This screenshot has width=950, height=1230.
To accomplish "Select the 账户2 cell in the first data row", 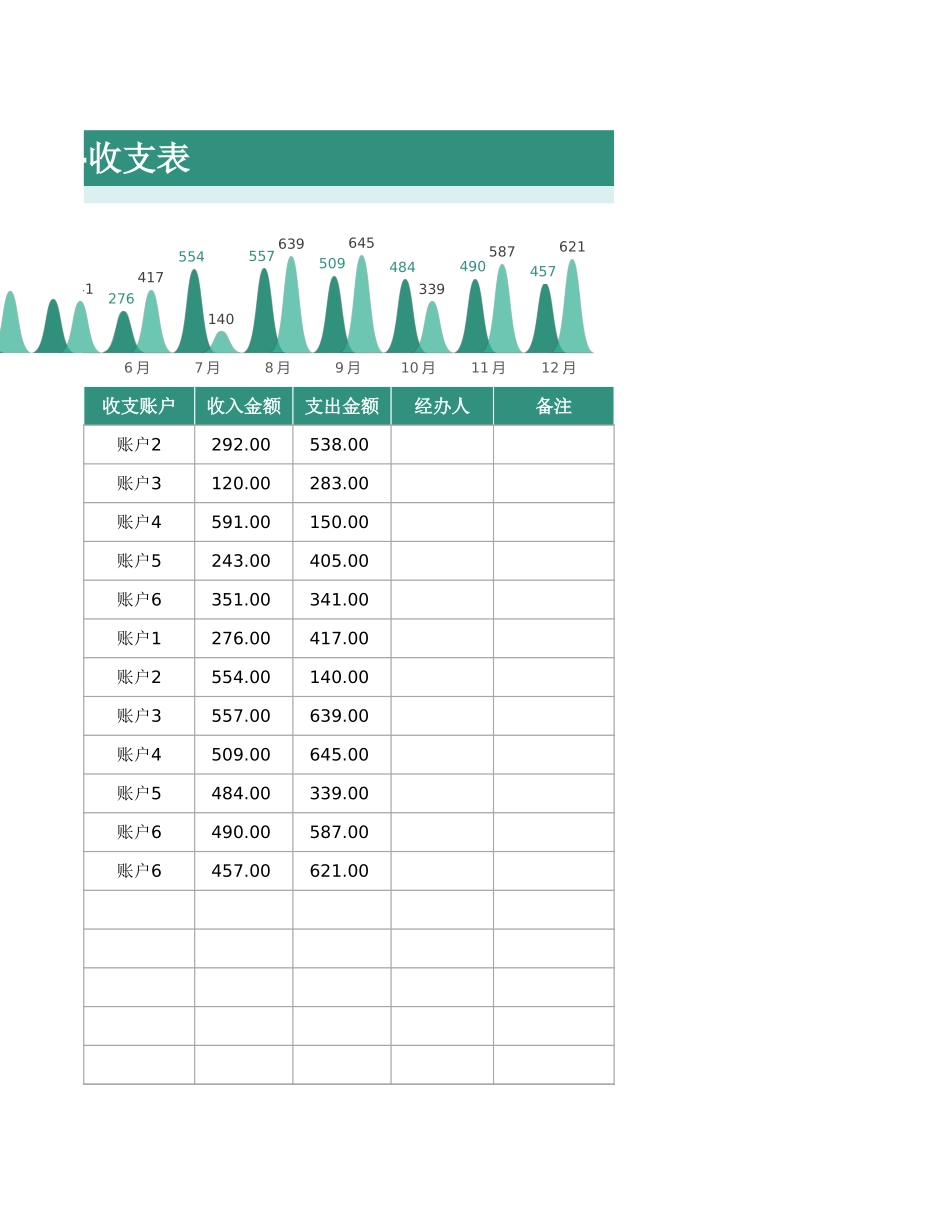I will click(138, 444).
